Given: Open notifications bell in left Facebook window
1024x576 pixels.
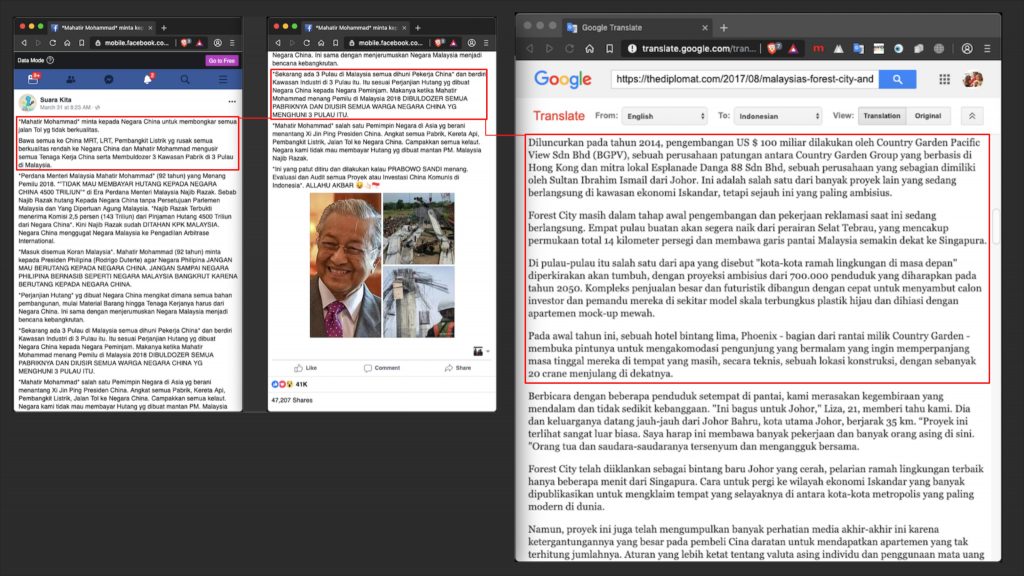Looking at the screenshot, I should pos(148,79).
